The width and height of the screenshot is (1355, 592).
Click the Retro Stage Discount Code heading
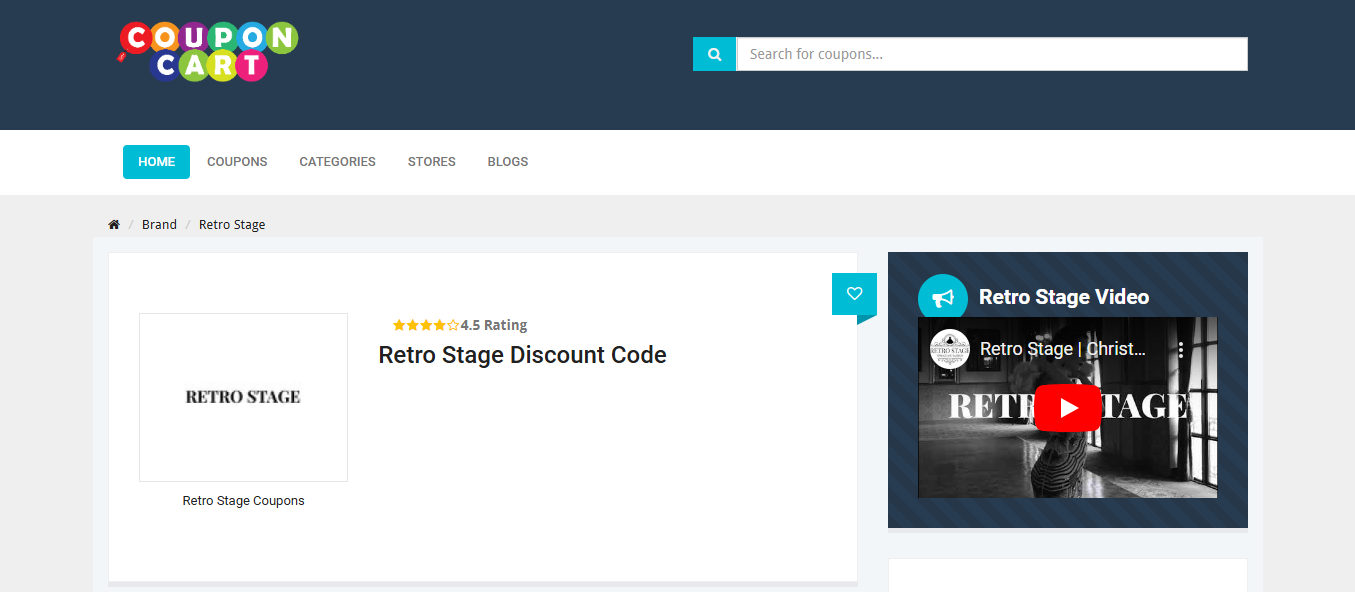[522, 355]
